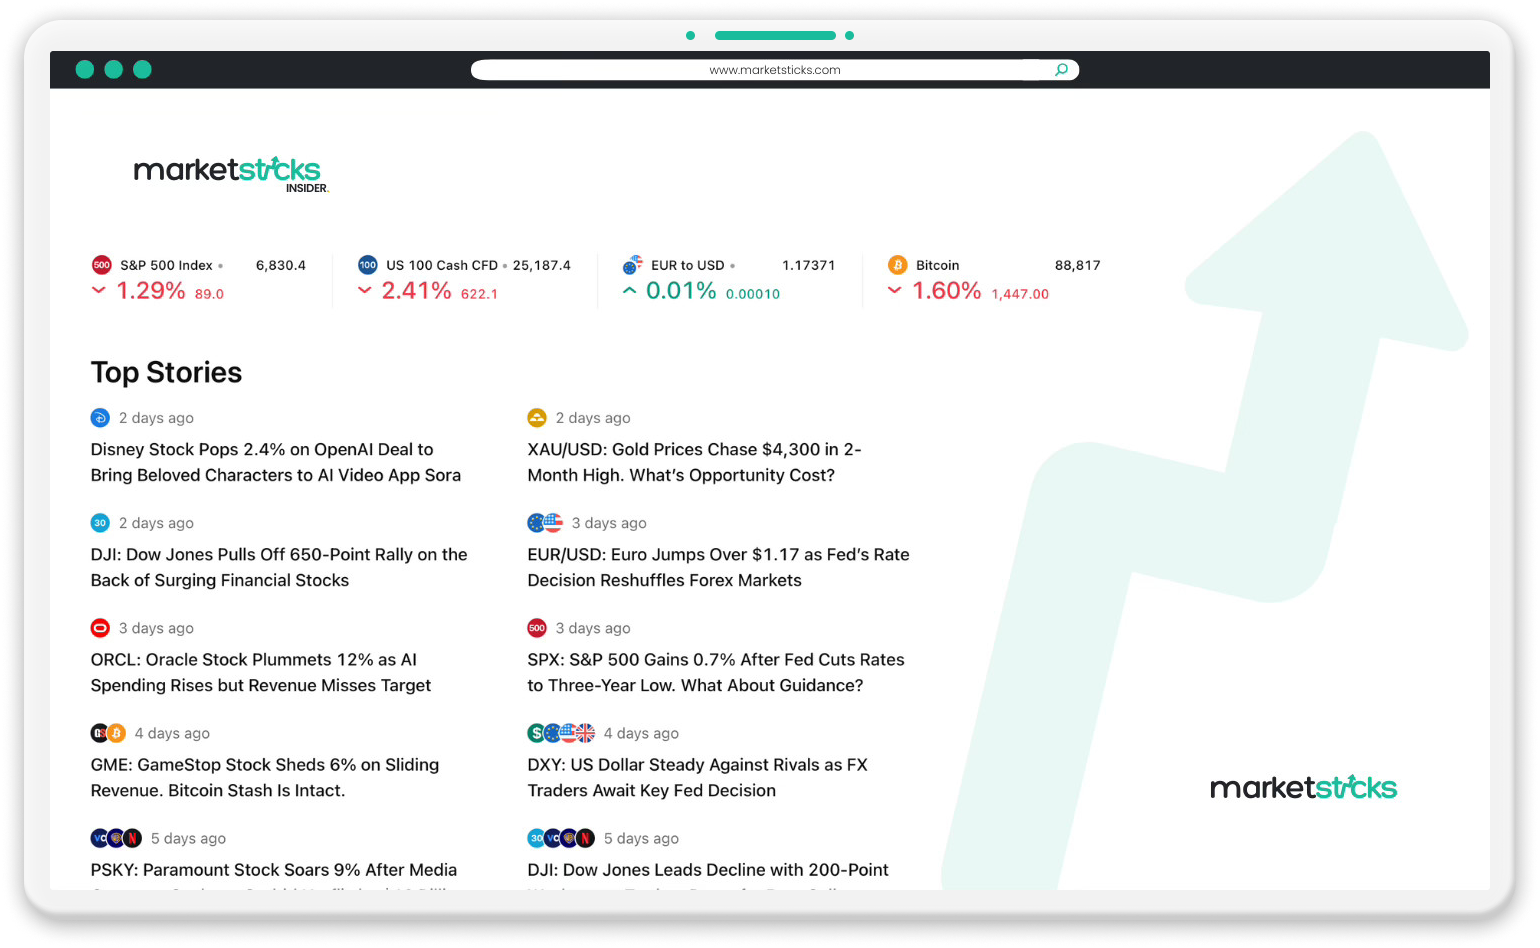Image resolution: width=1540 pixels, height=948 pixels.
Task: Click the first green dot in the browser title bar
Action: tap(85, 69)
